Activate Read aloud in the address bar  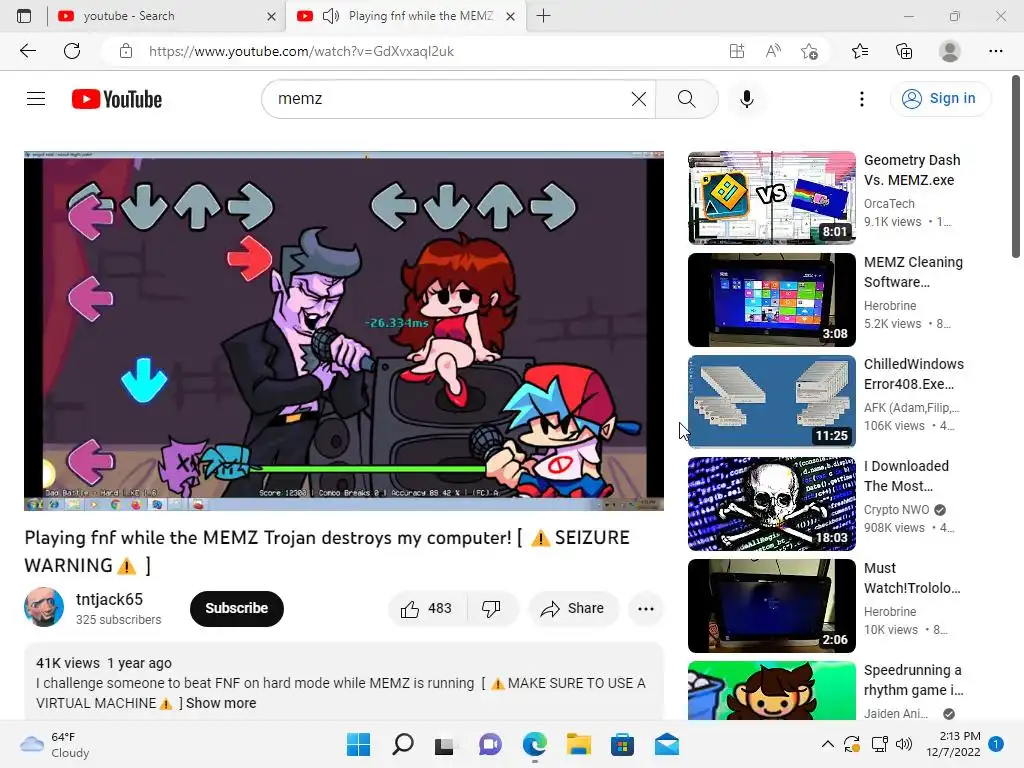[x=773, y=51]
